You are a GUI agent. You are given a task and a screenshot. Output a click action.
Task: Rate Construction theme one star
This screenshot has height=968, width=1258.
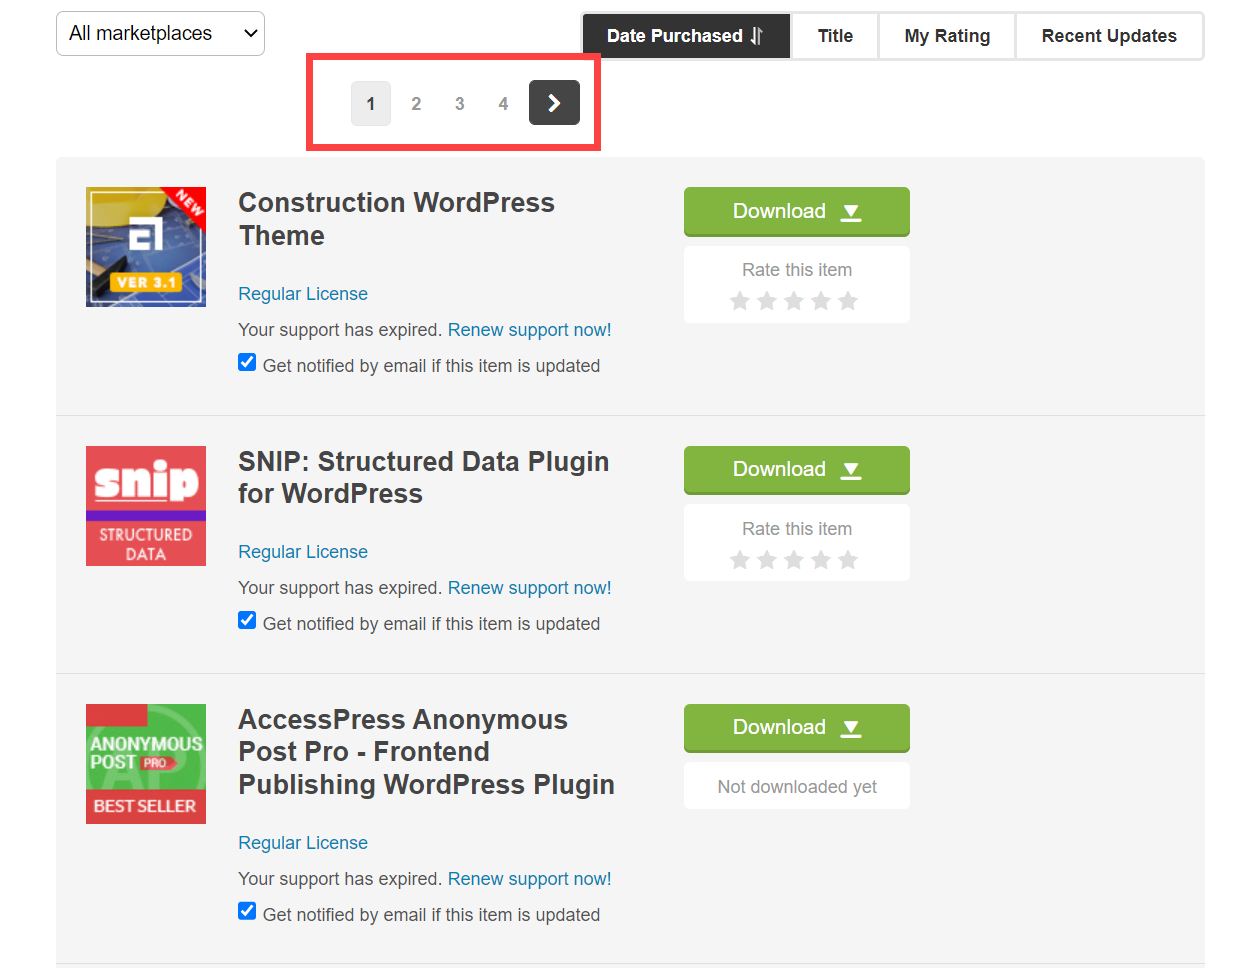[x=740, y=301]
